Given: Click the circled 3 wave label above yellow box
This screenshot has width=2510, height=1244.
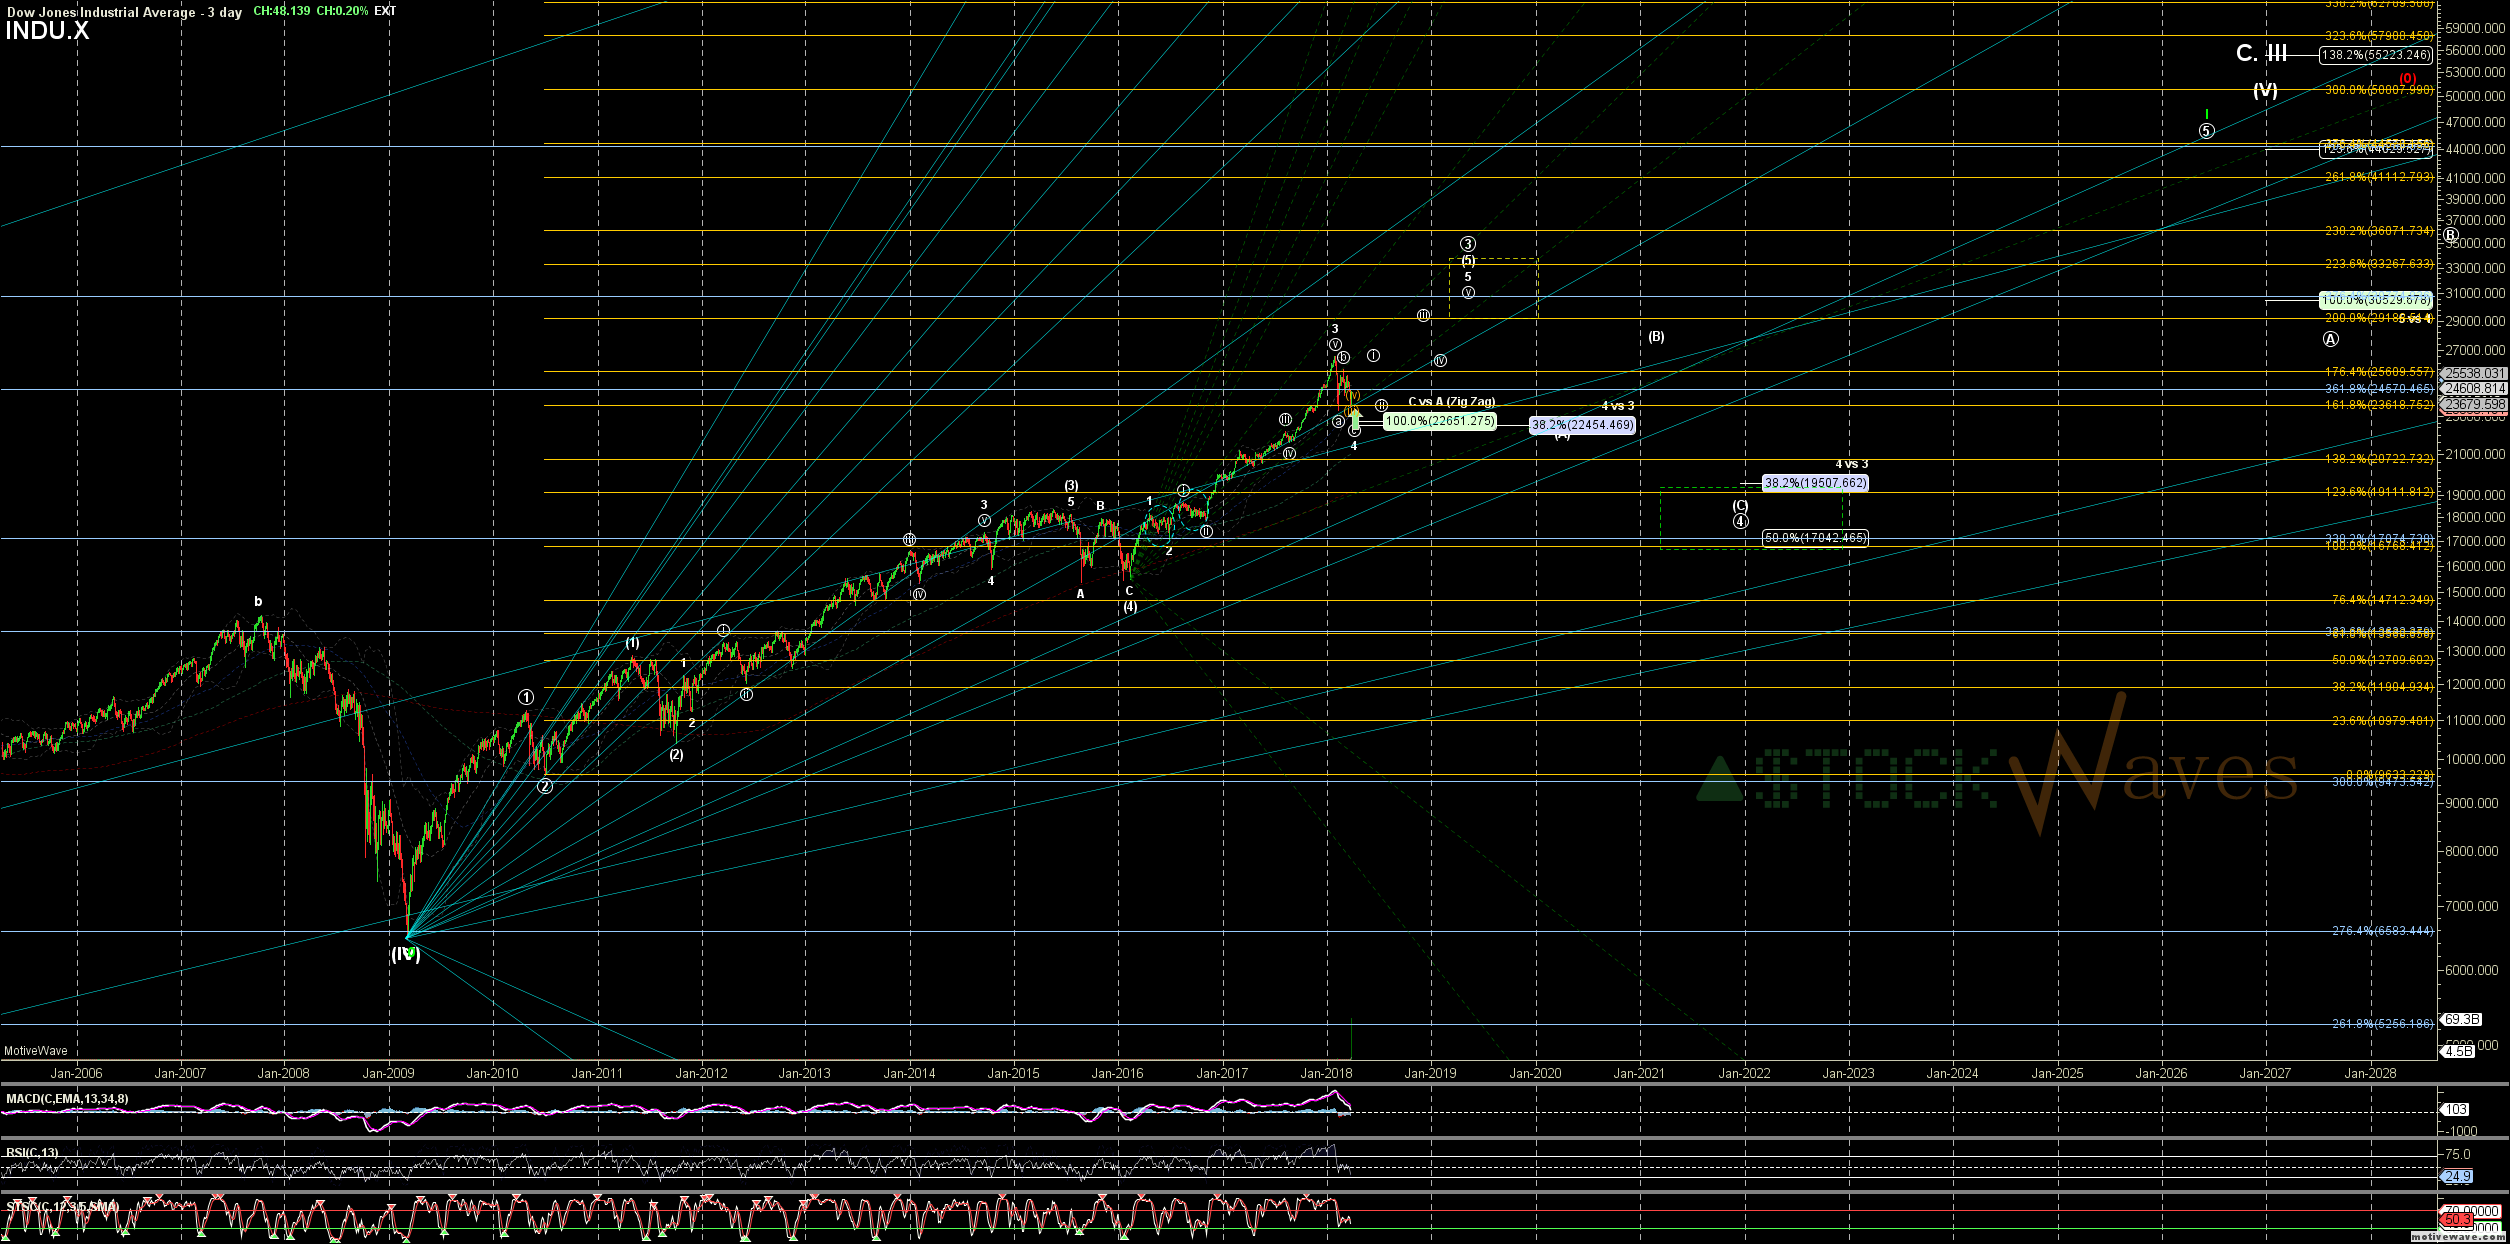Looking at the screenshot, I should [x=1467, y=244].
